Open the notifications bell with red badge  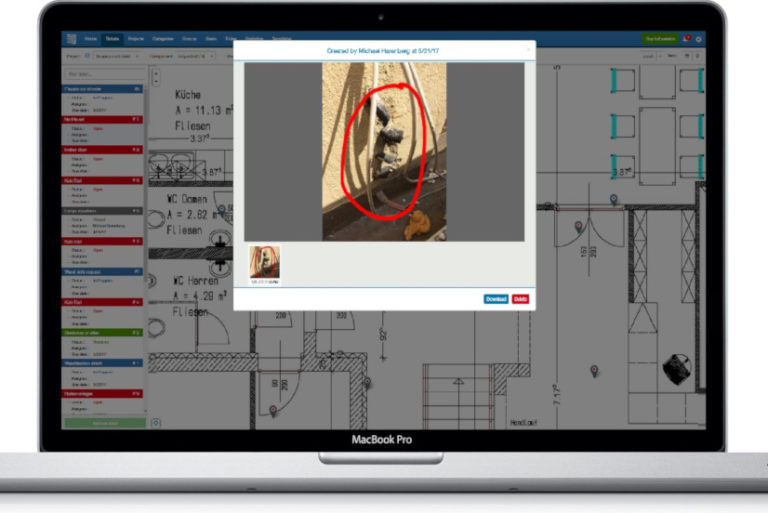pyautogui.click(x=687, y=38)
